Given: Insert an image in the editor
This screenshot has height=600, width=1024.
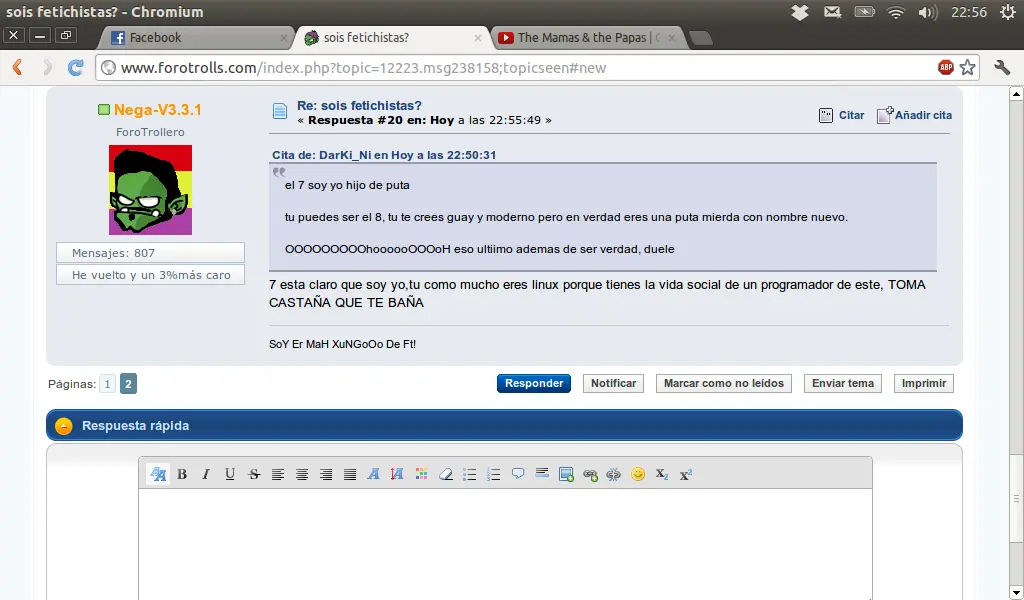Looking at the screenshot, I should (x=566, y=475).
